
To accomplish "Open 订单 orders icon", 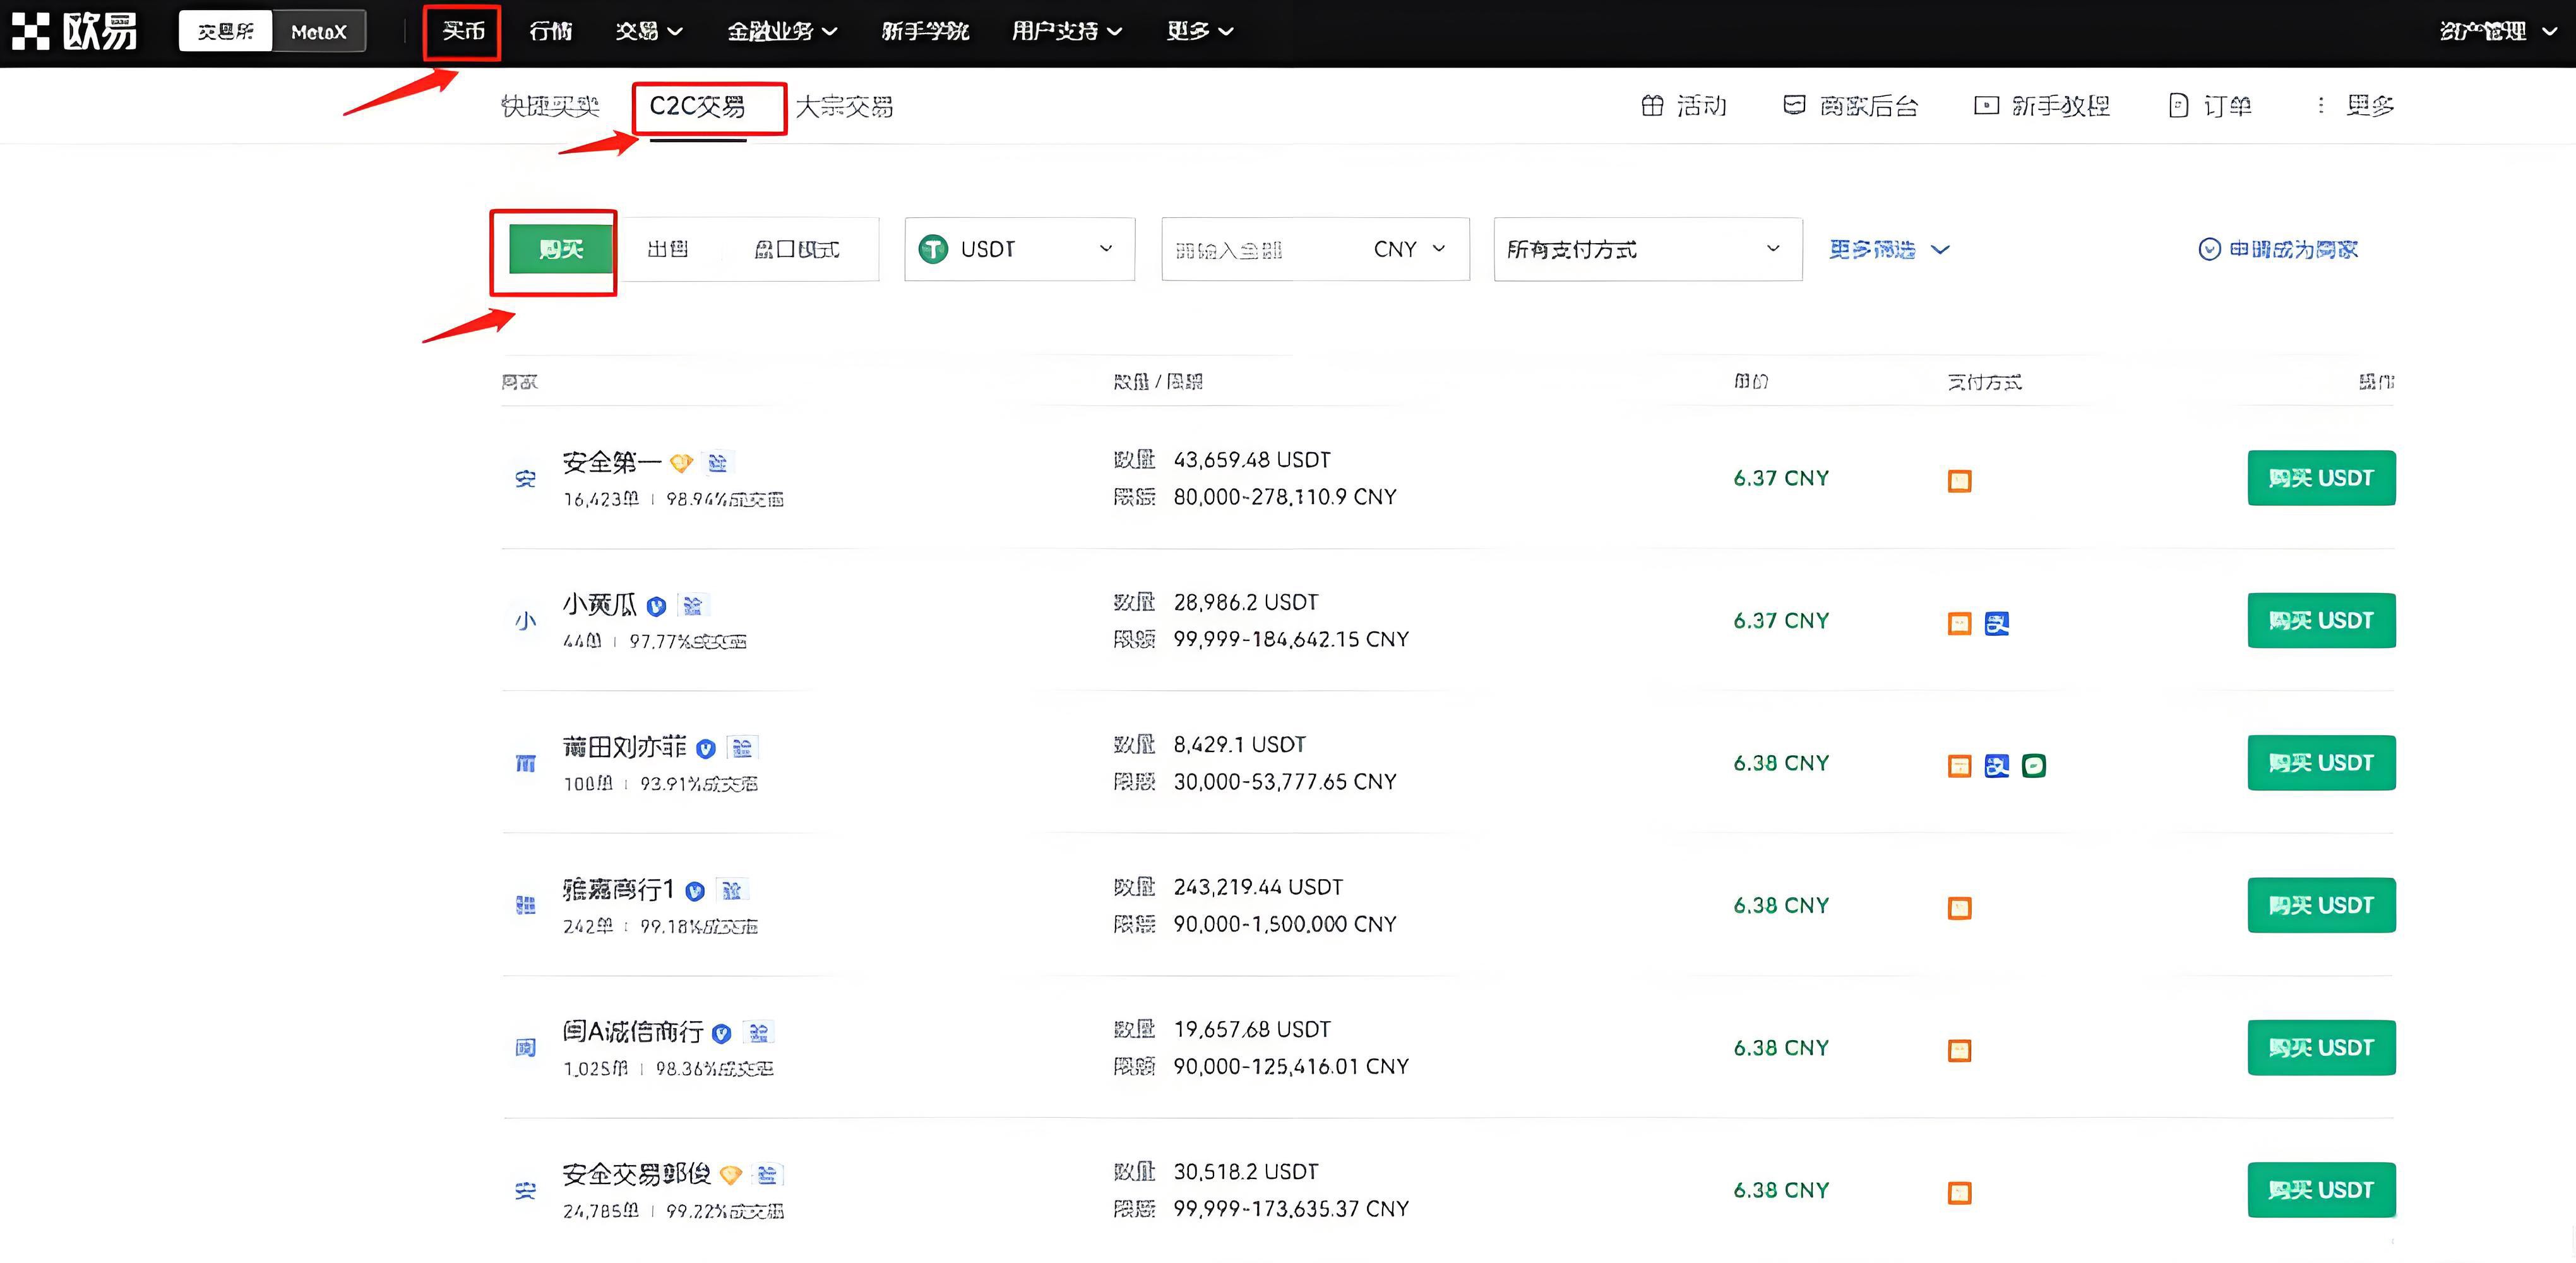I will point(2210,105).
